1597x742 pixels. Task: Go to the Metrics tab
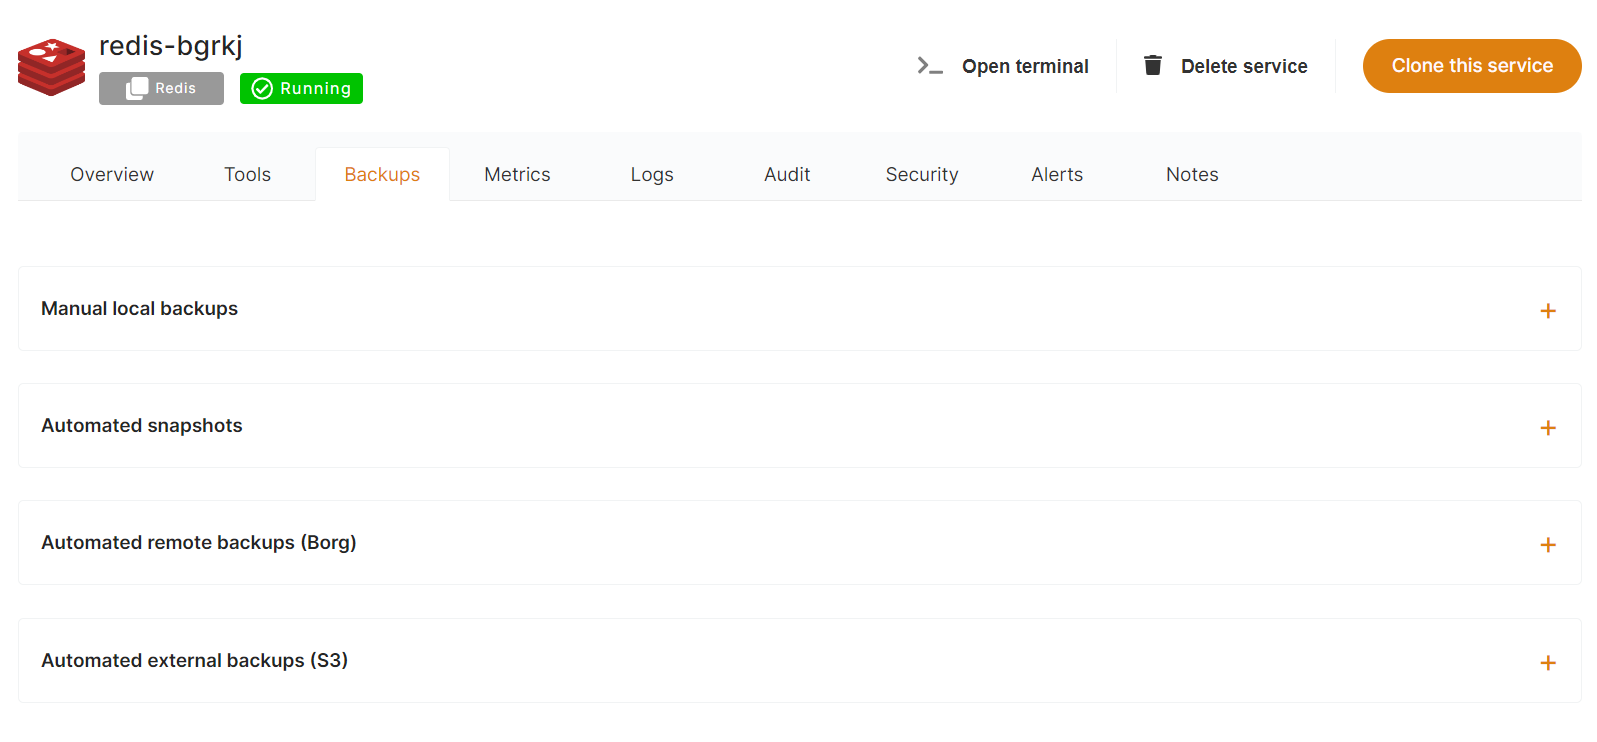tap(517, 174)
